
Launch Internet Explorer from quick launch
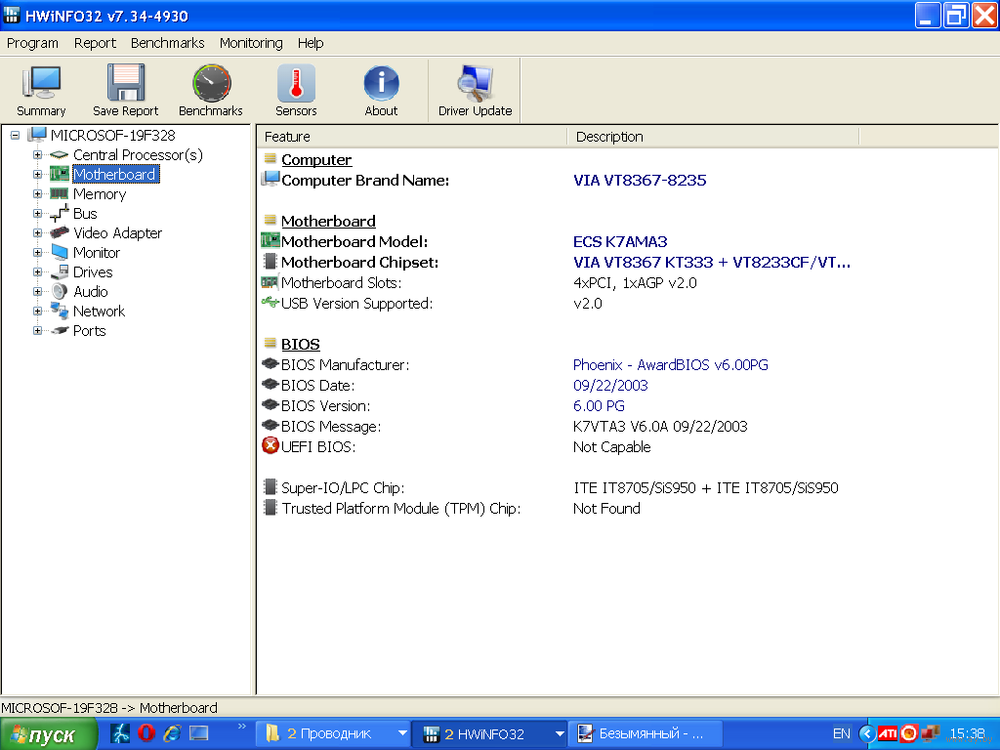(x=172, y=733)
